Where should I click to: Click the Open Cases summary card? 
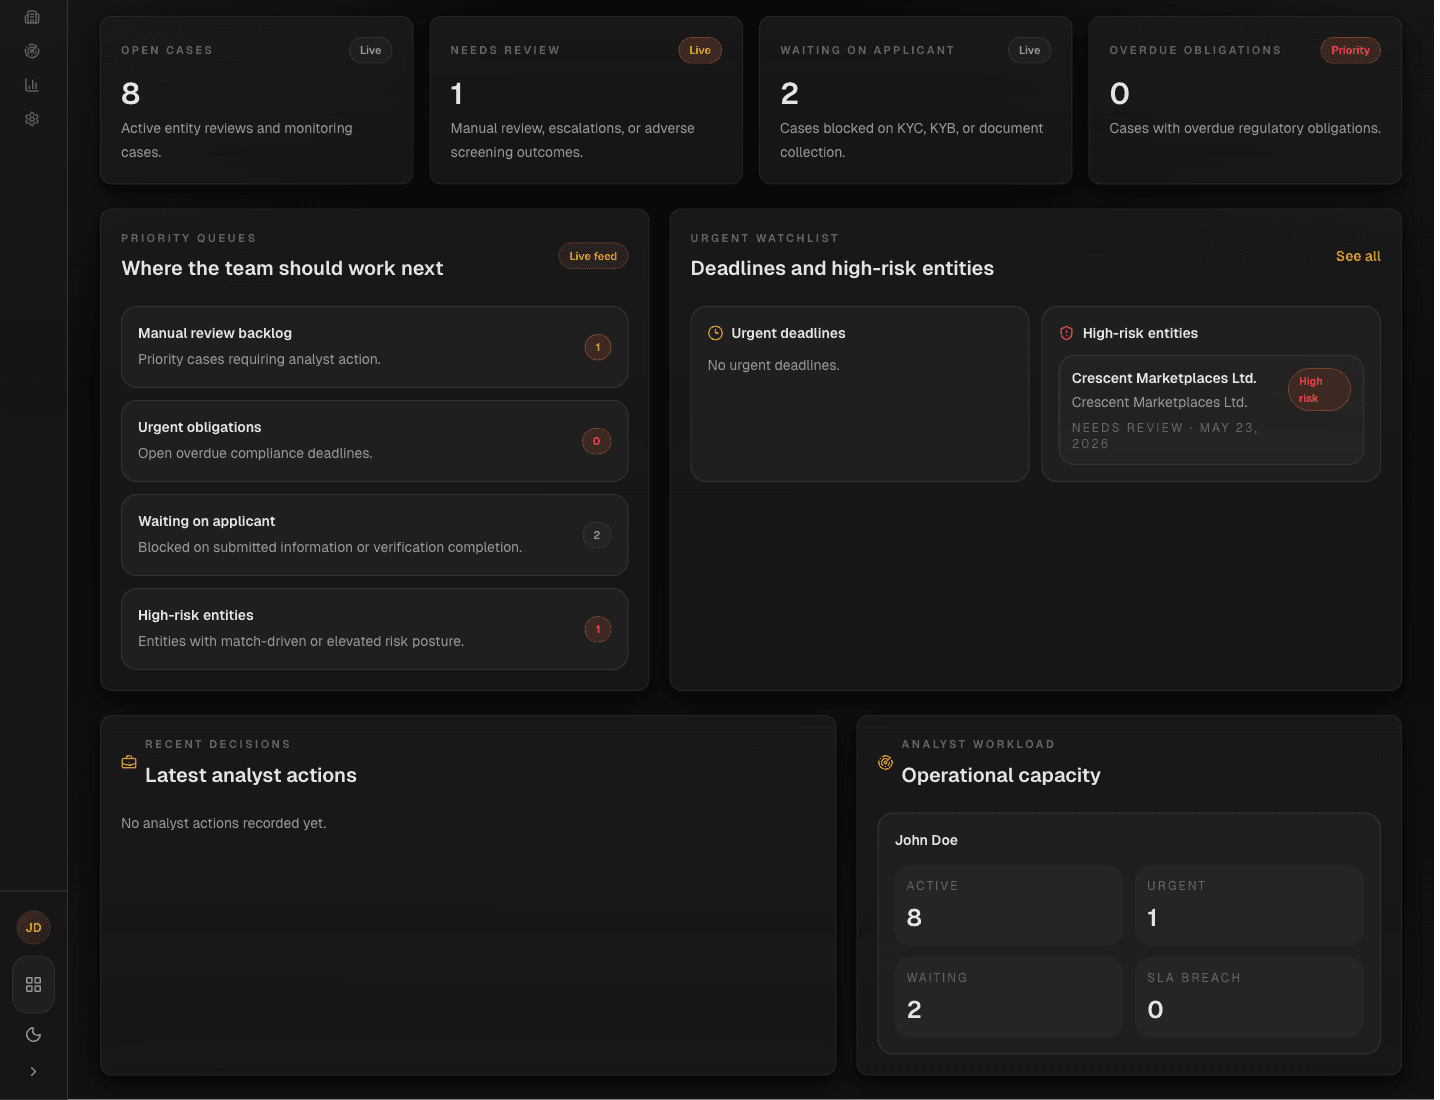[256, 100]
